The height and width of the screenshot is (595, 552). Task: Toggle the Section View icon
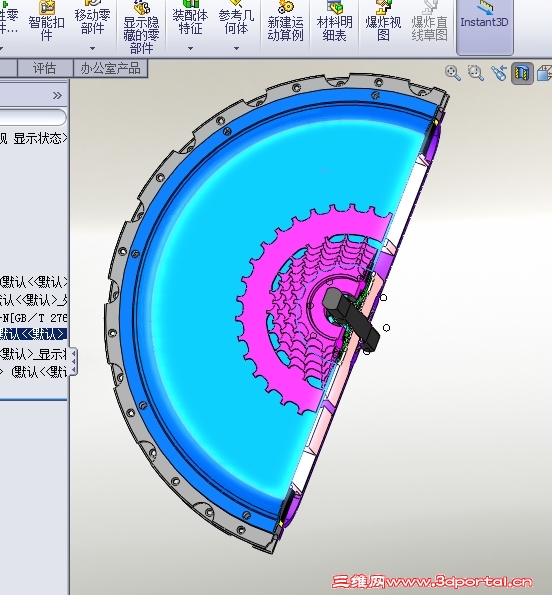pos(522,73)
